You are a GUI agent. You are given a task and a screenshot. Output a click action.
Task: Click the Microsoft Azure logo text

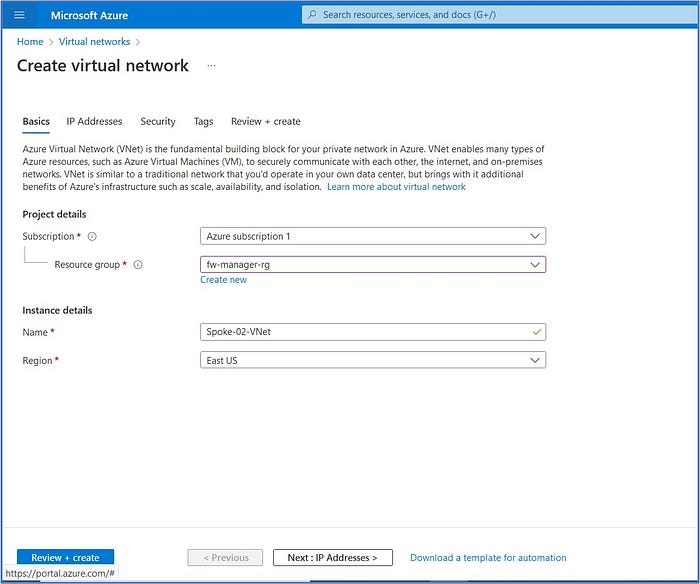pyautogui.click(x=89, y=15)
